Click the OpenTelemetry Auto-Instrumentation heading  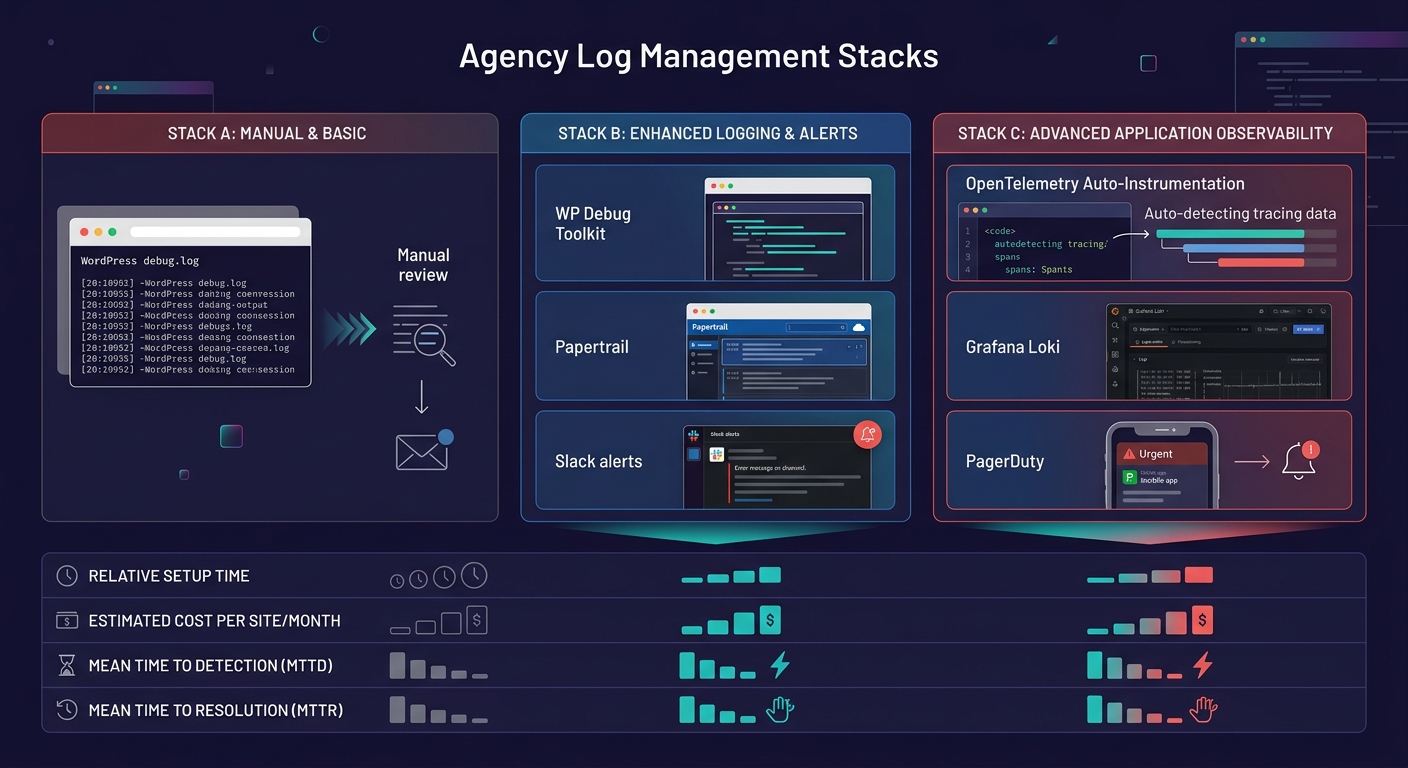[x=1105, y=184]
